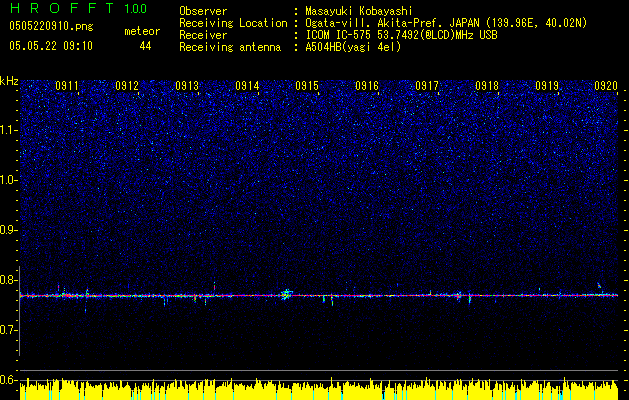Viewport: 629px width, 400px height.
Task: Click the 0.8 kHz axis label
Action: coord(9,280)
